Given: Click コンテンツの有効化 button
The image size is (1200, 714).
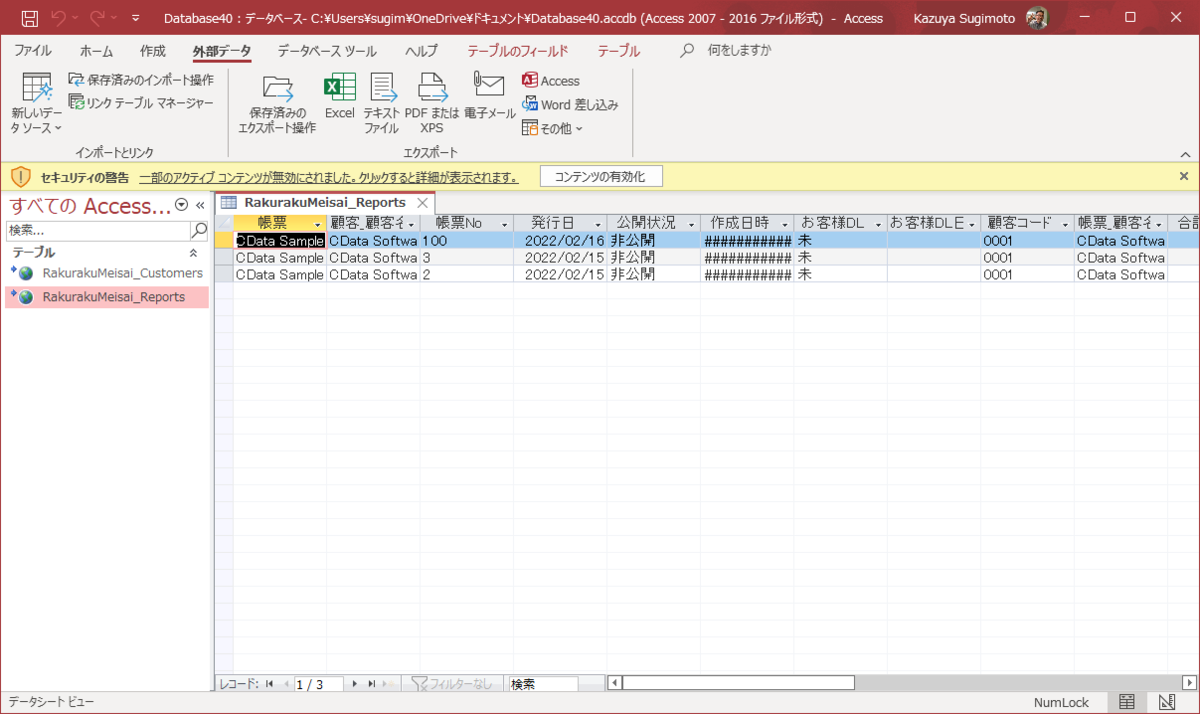Looking at the screenshot, I should pos(601,177).
